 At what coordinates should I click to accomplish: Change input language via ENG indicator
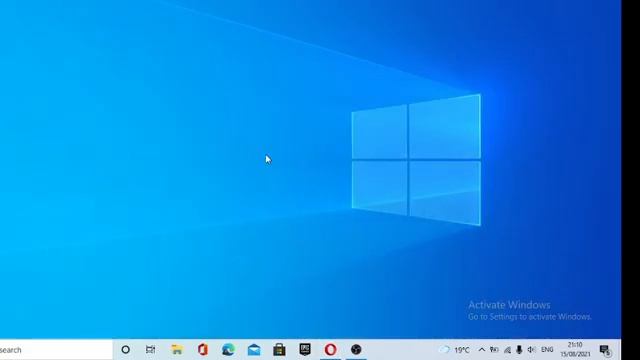(x=547, y=350)
